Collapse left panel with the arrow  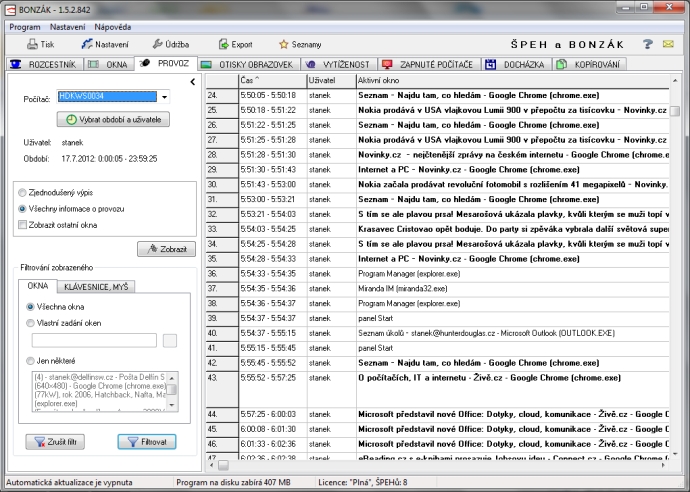[193, 81]
